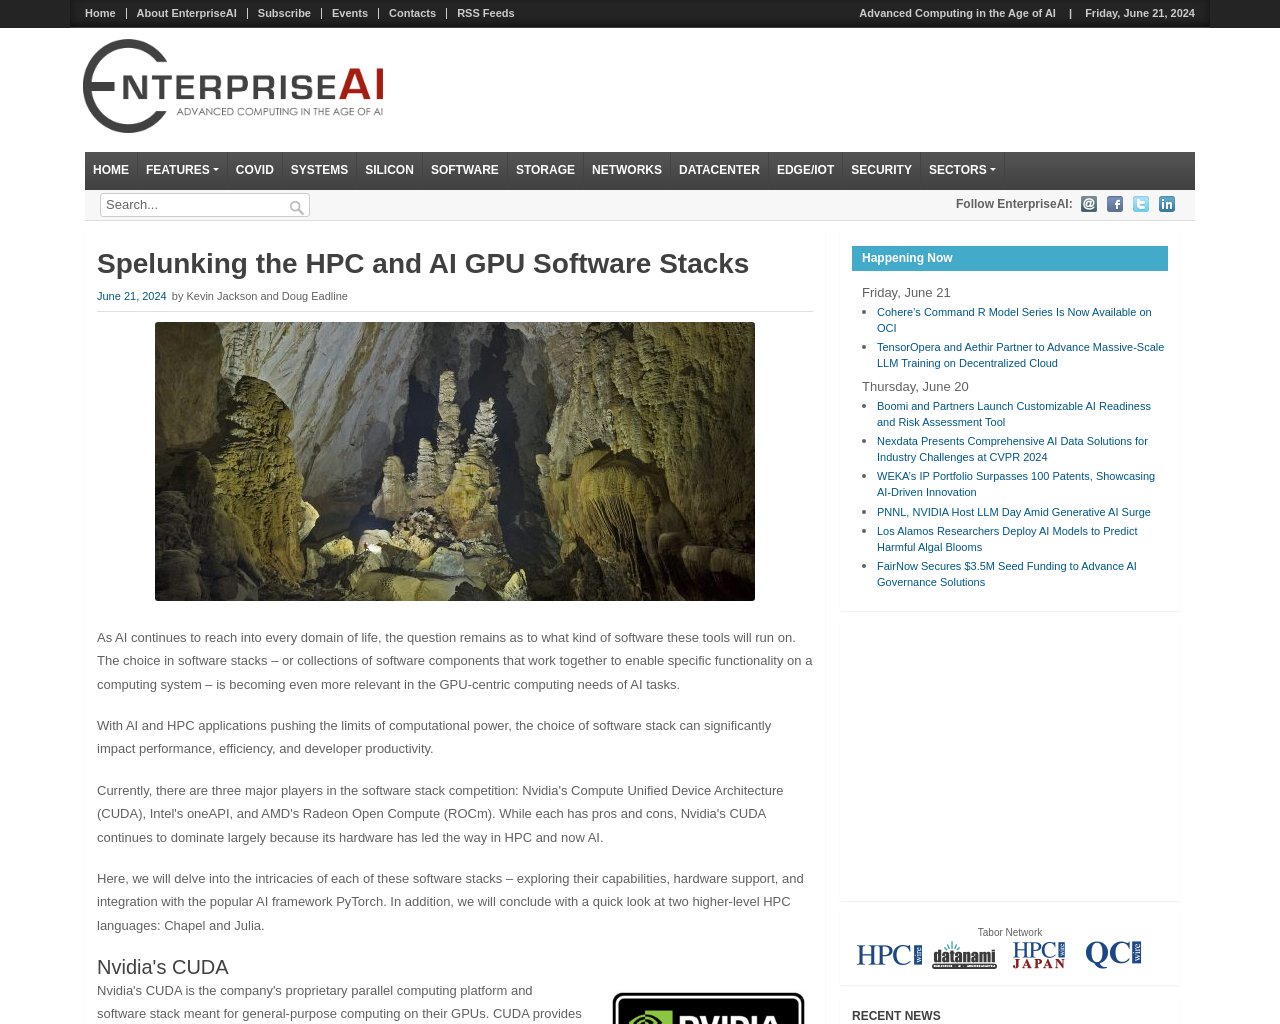
Task: Click inside the Search text field
Action: click(x=190, y=205)
